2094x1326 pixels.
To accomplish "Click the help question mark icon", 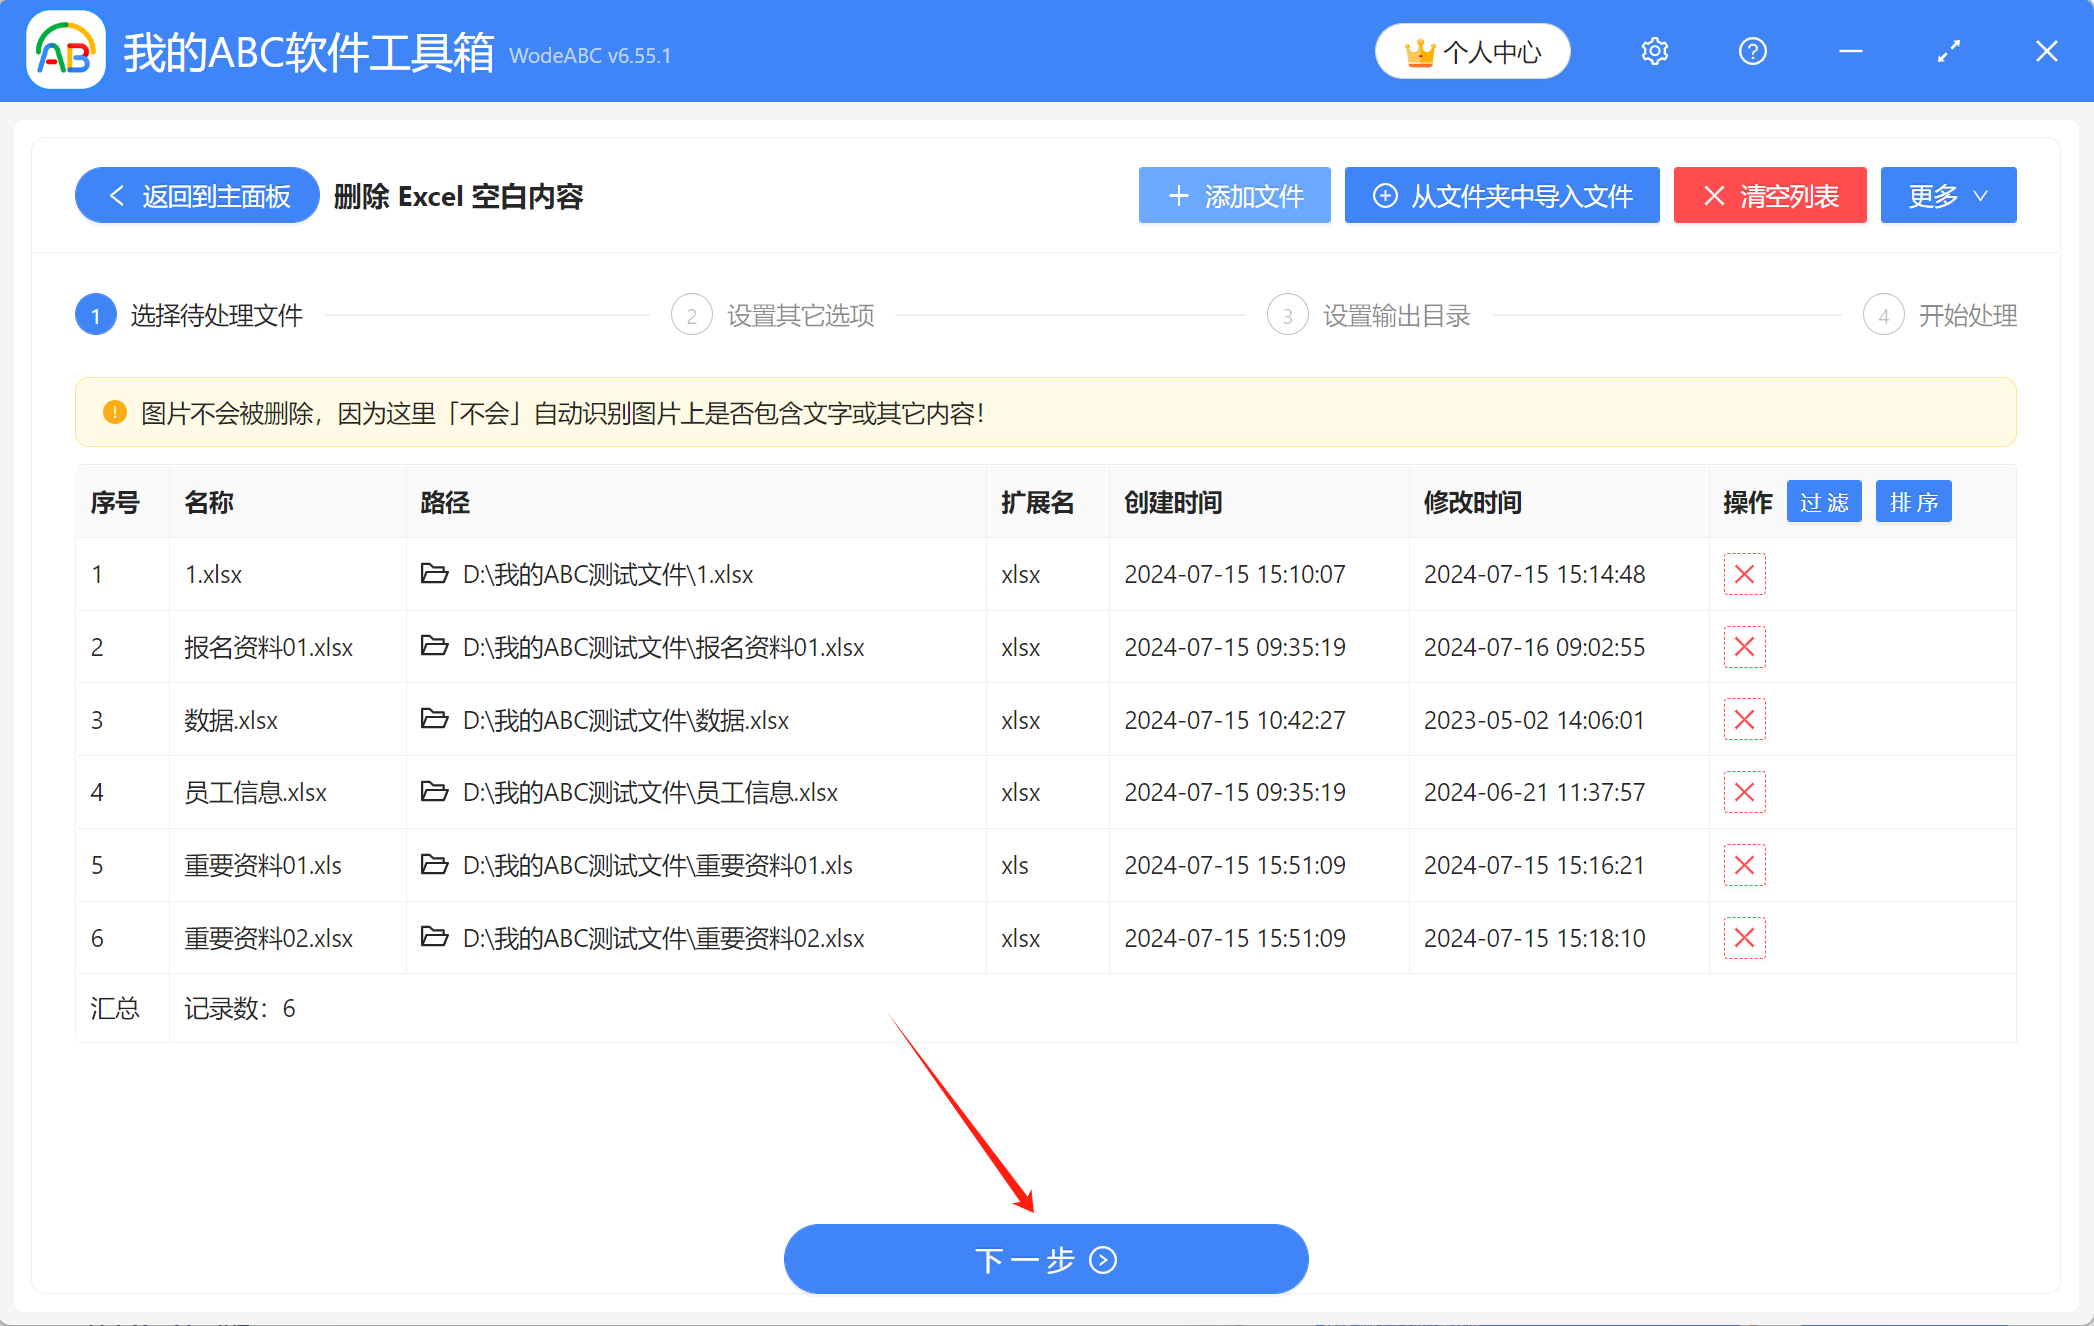I will (x=1752, y=51).
